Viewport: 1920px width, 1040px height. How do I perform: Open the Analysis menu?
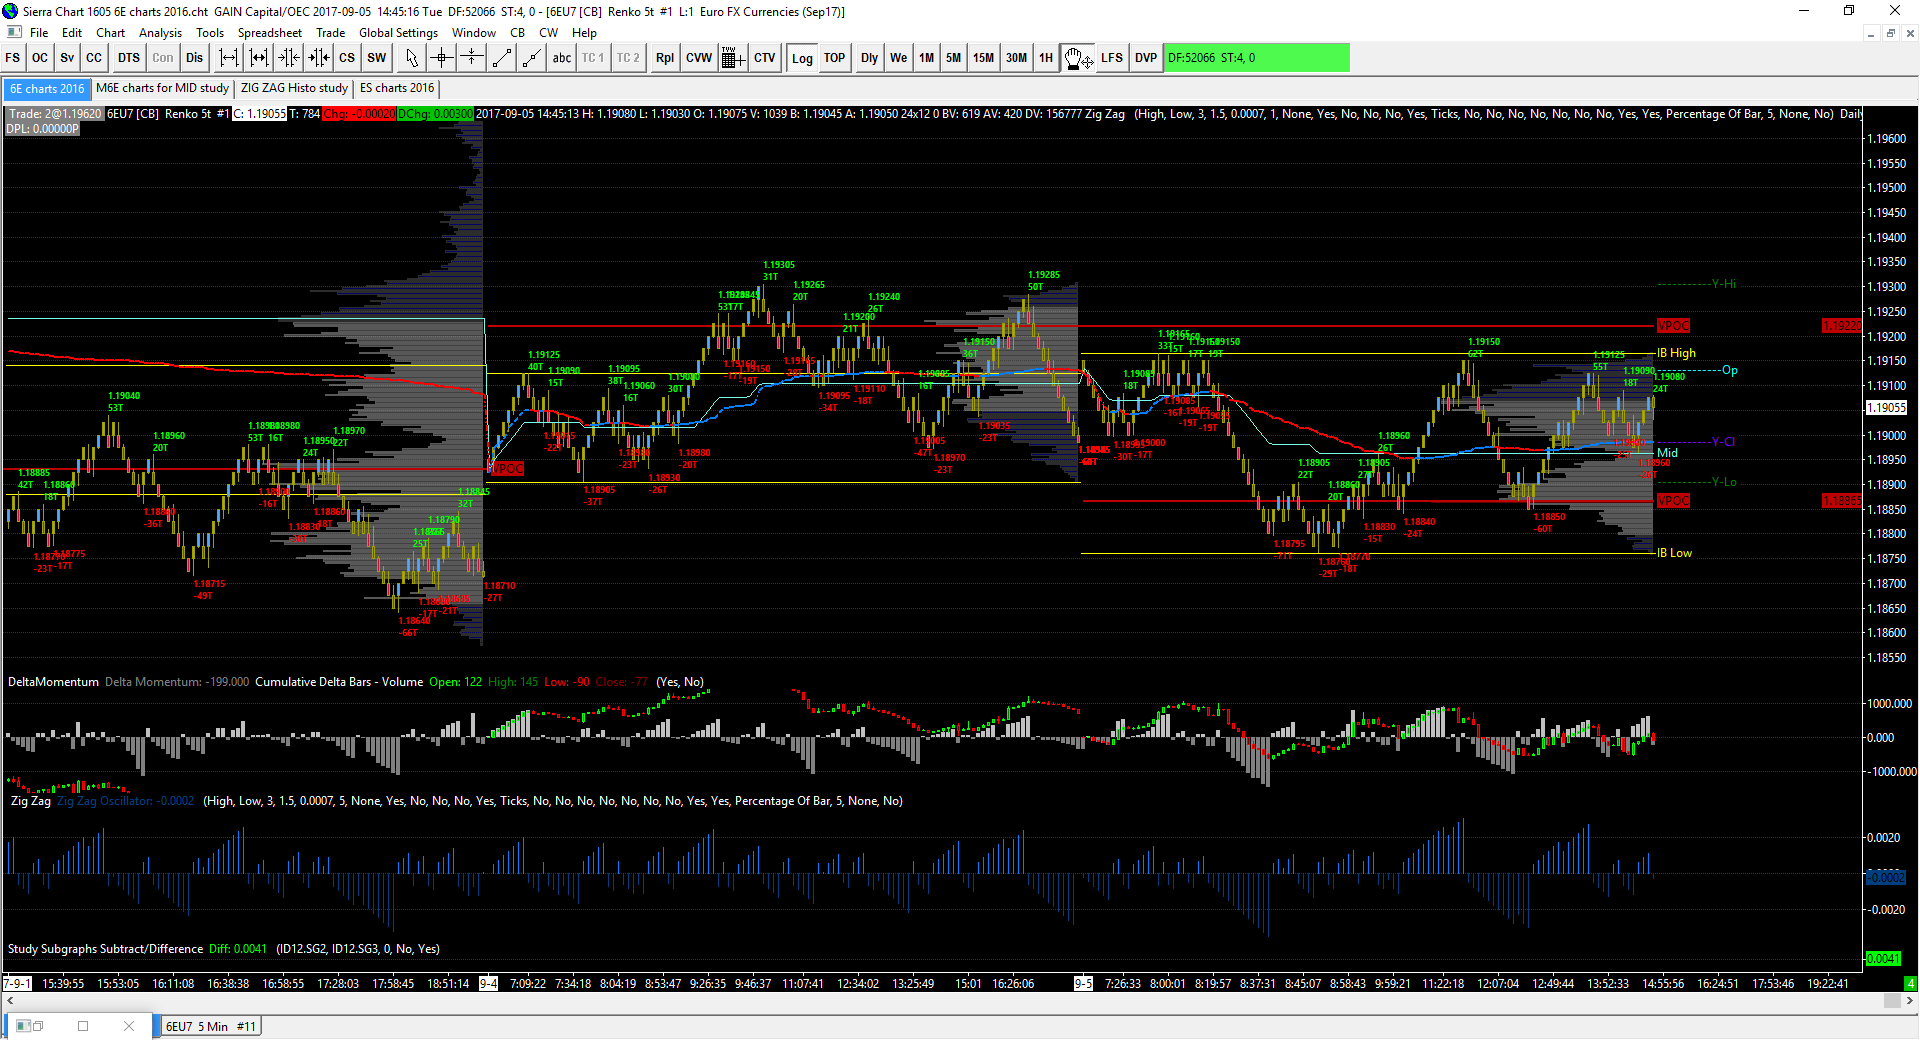pos(160,33)
